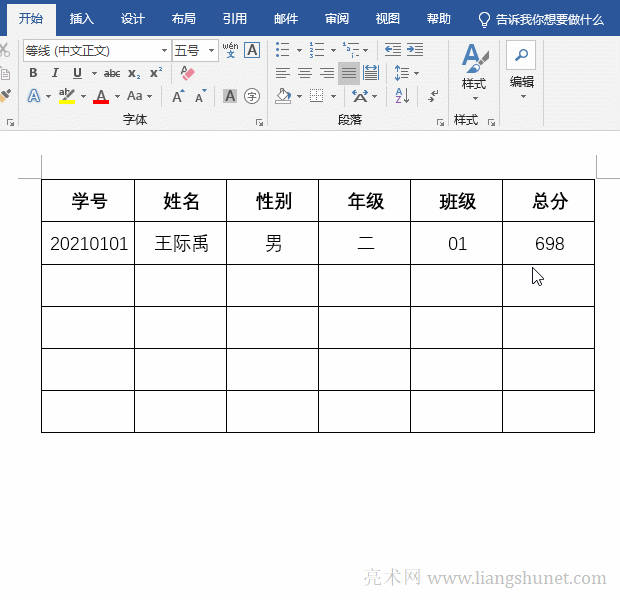The width and height of the screenshot is (620, 600).
Task: Toggle Bold formatting
Action: 33,73
